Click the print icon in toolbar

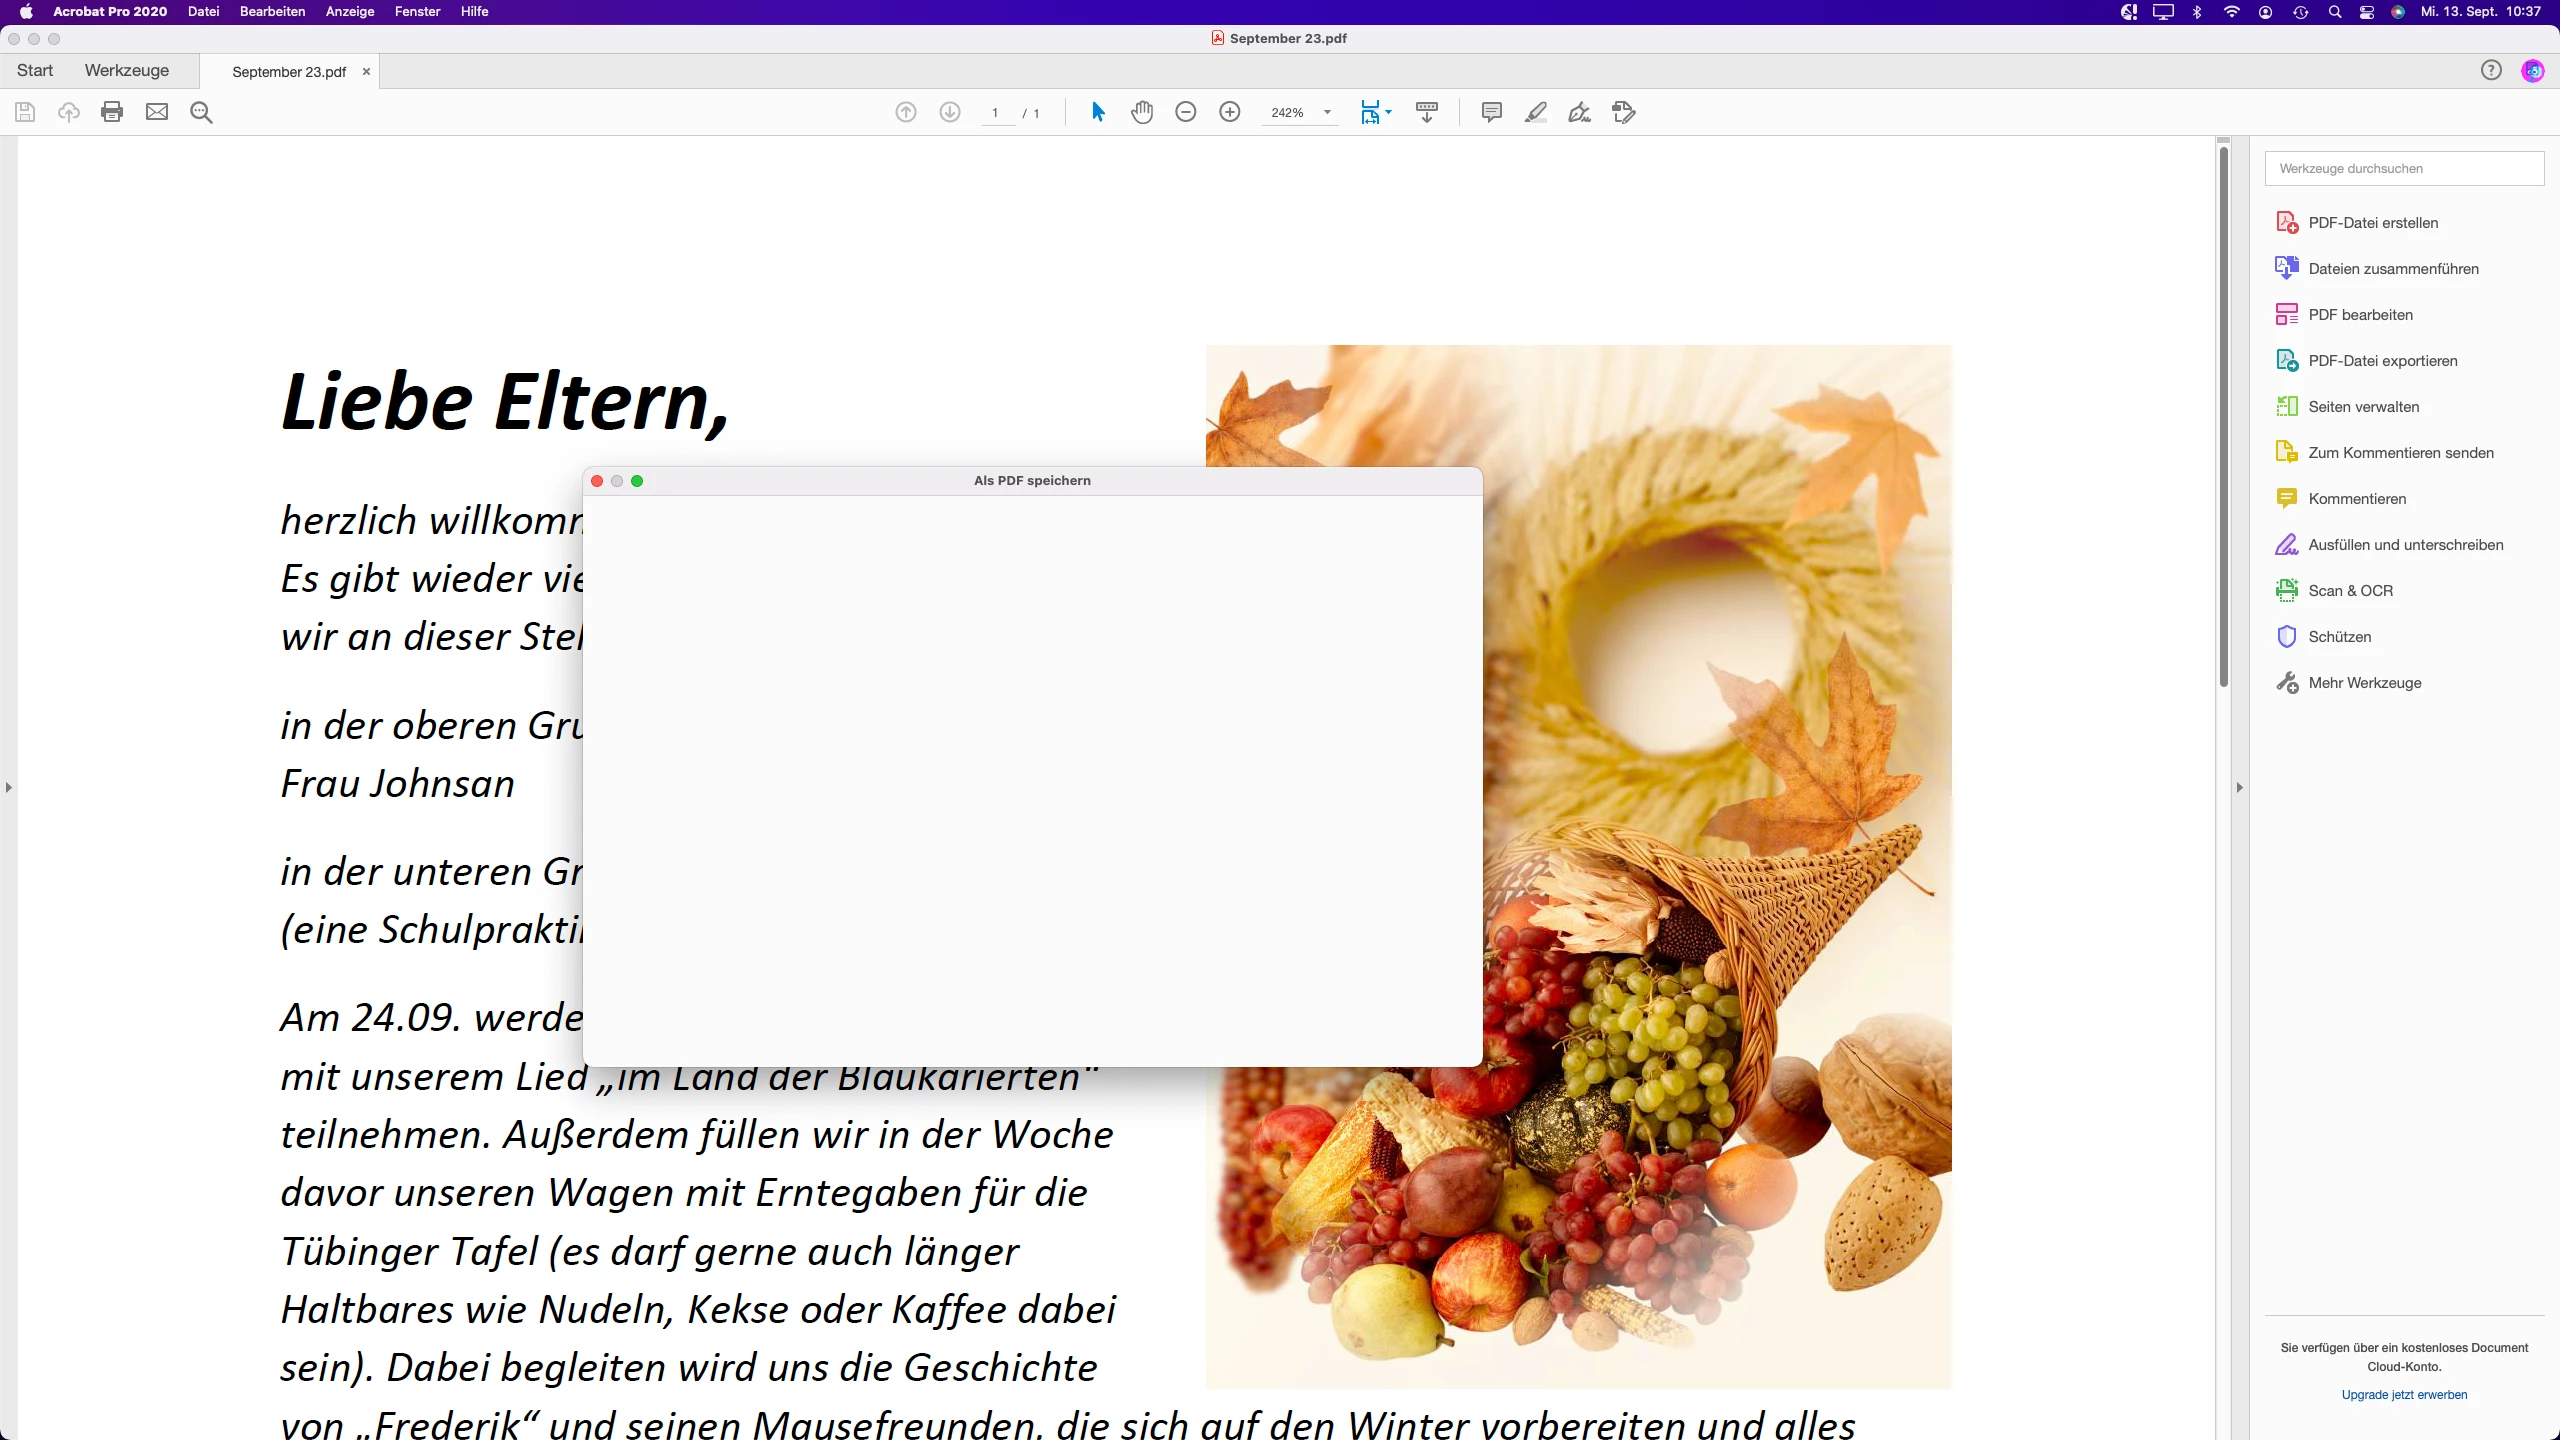tap(112, 112)
